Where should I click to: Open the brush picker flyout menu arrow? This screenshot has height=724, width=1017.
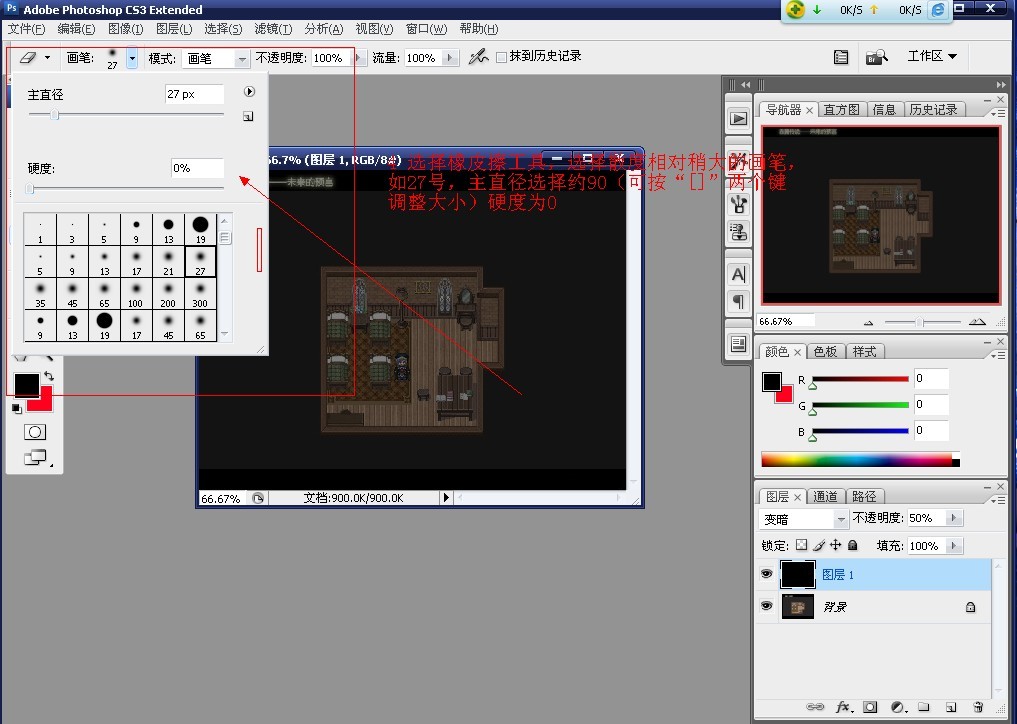249,91
